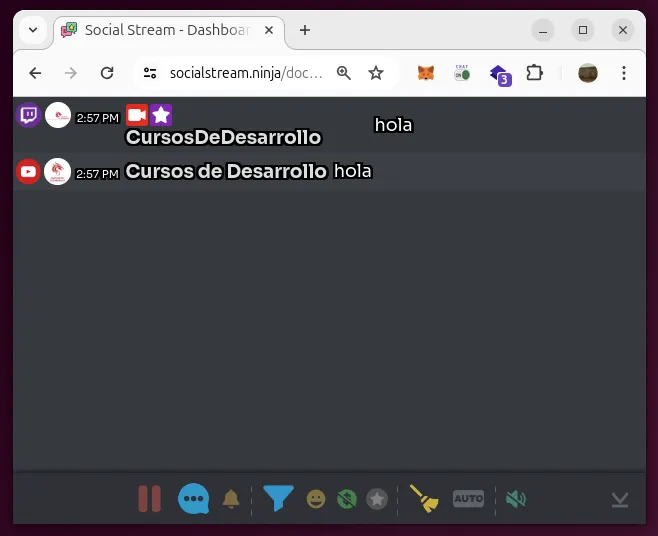Click the bell notification icon
Viewport: 658px width, 536px height.
(x=231, y=498)
